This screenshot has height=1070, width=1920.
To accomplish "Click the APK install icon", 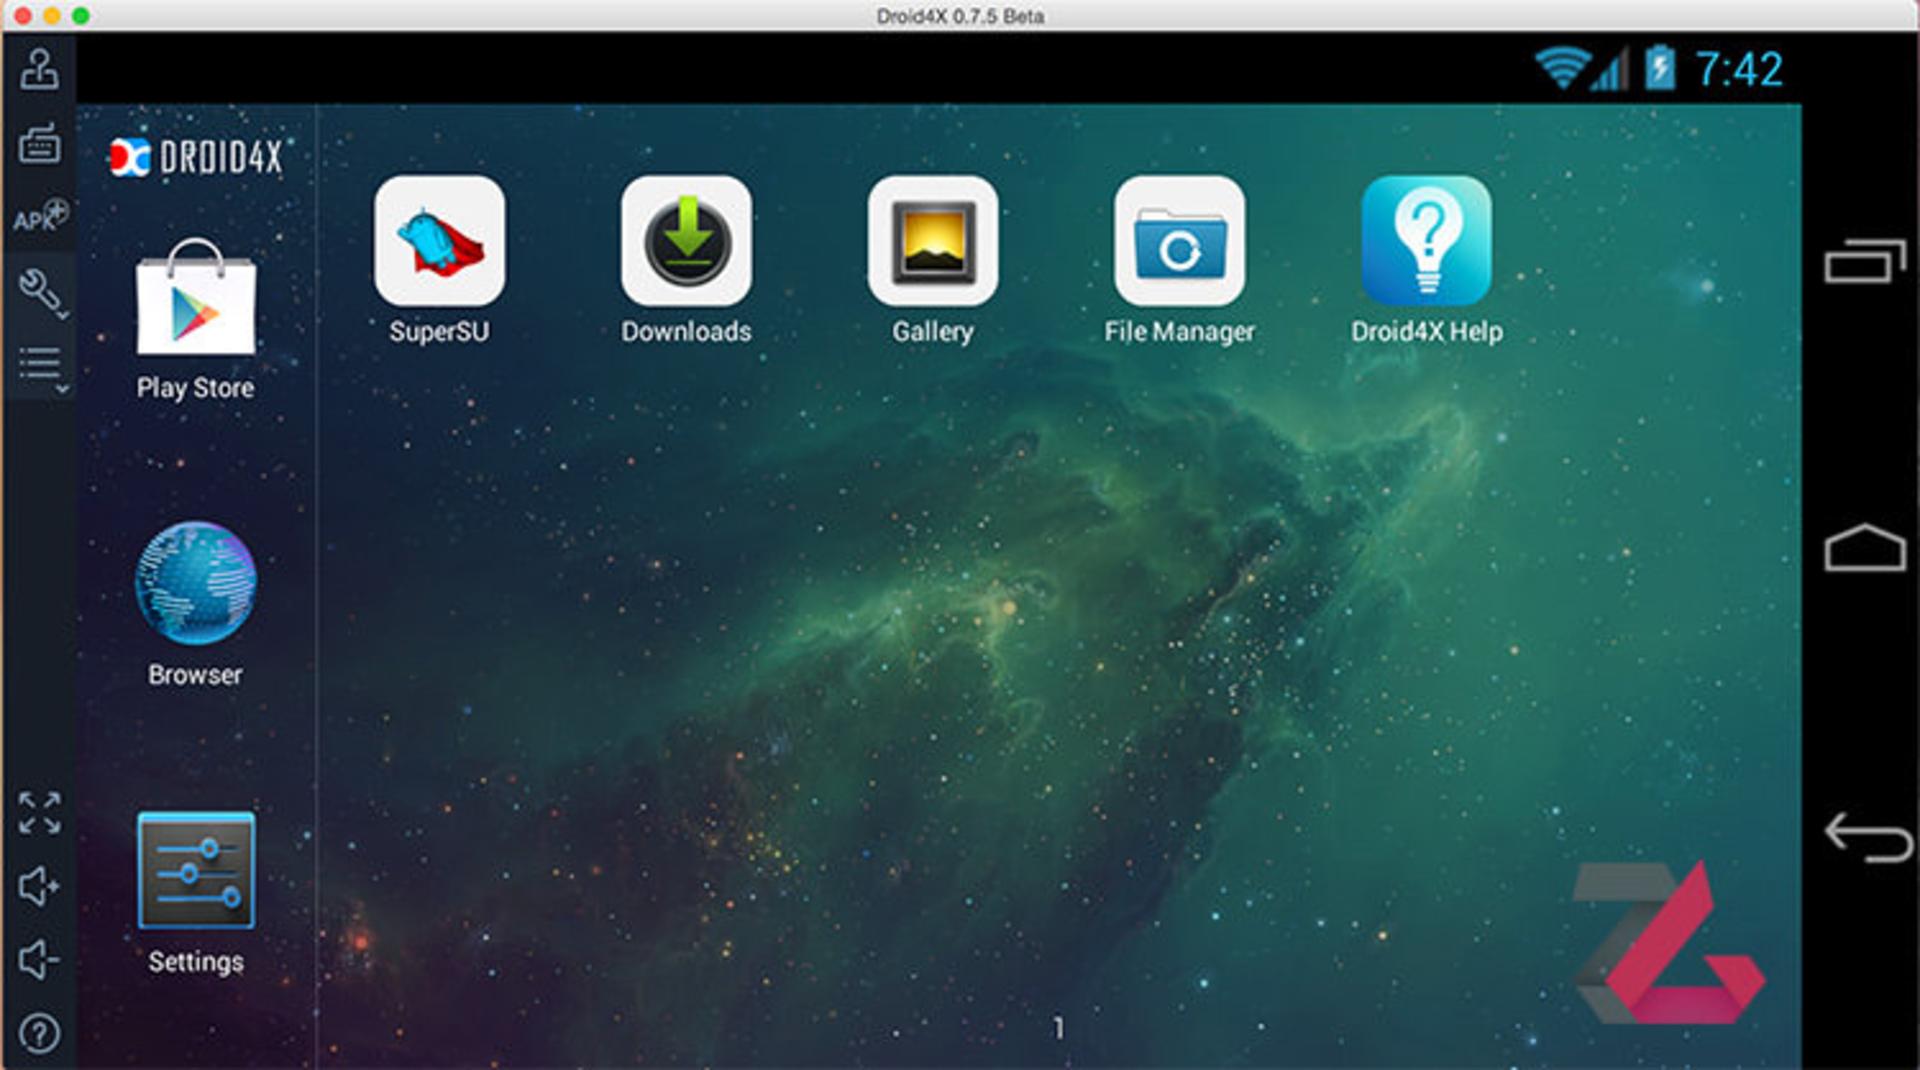I will 40,216.
